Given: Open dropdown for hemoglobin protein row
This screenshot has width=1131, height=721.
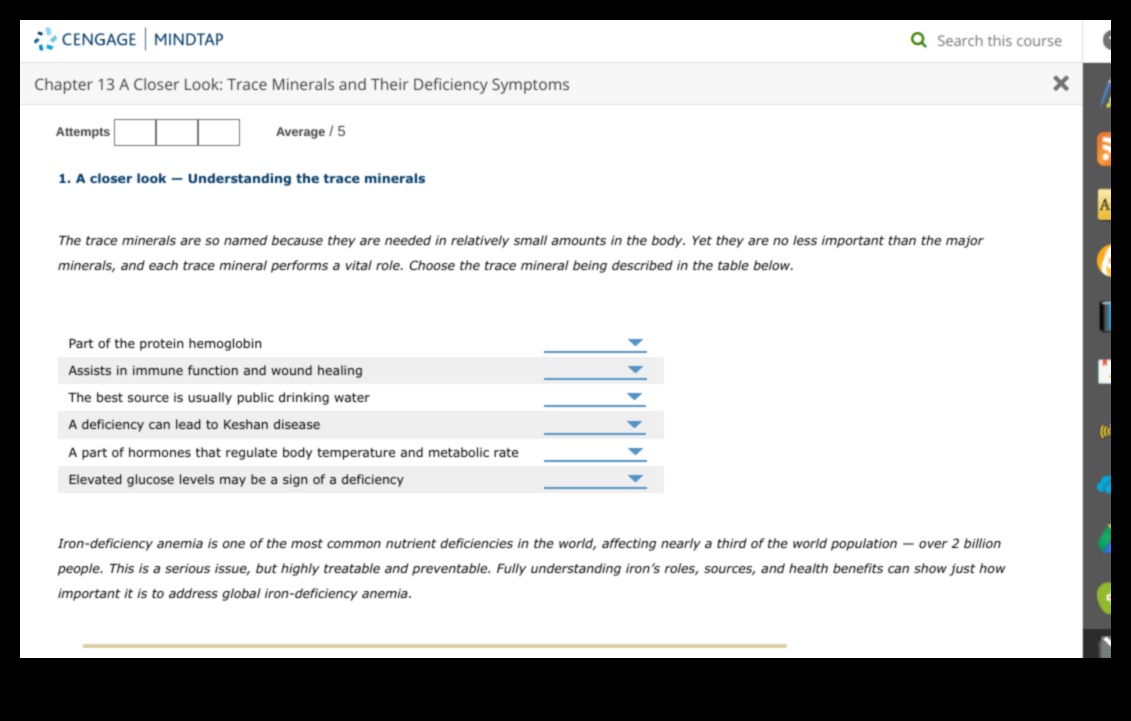Looking at the screenshot, I should click(595, 343).
